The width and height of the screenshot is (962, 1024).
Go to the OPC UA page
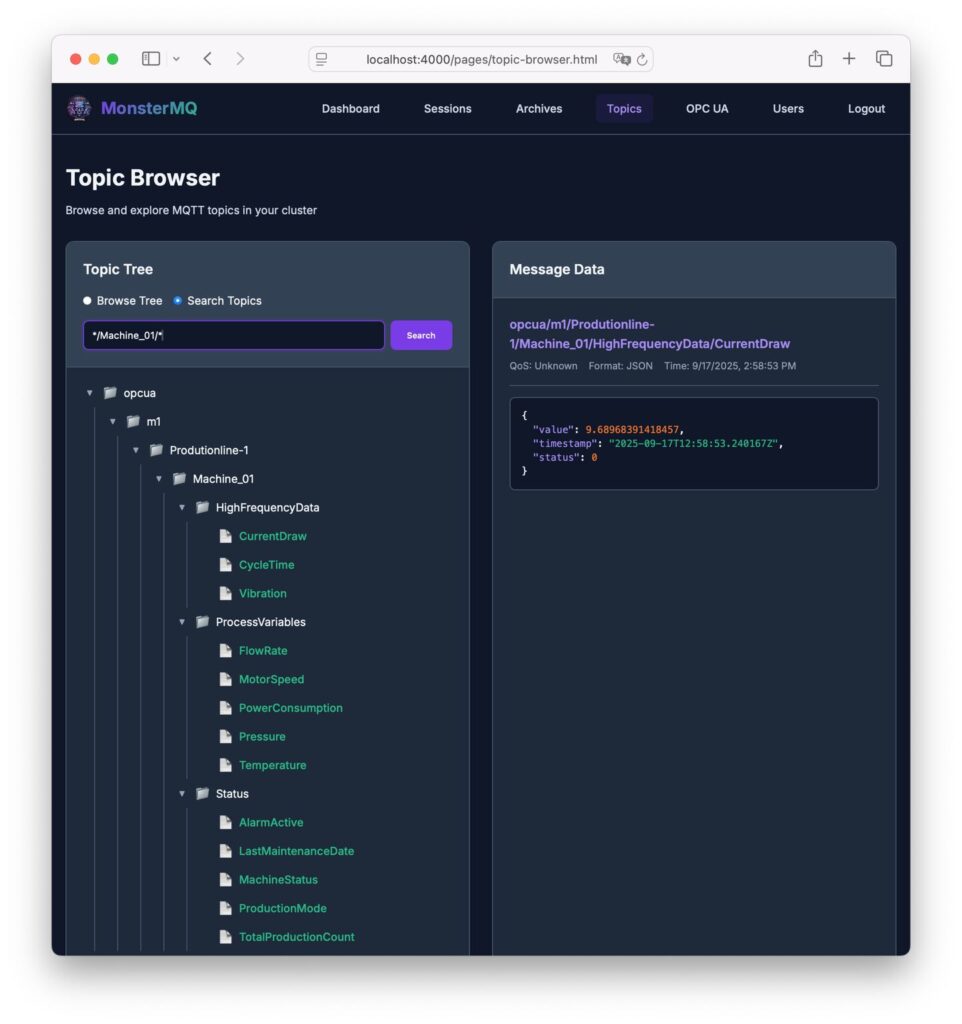click(707, 109)
